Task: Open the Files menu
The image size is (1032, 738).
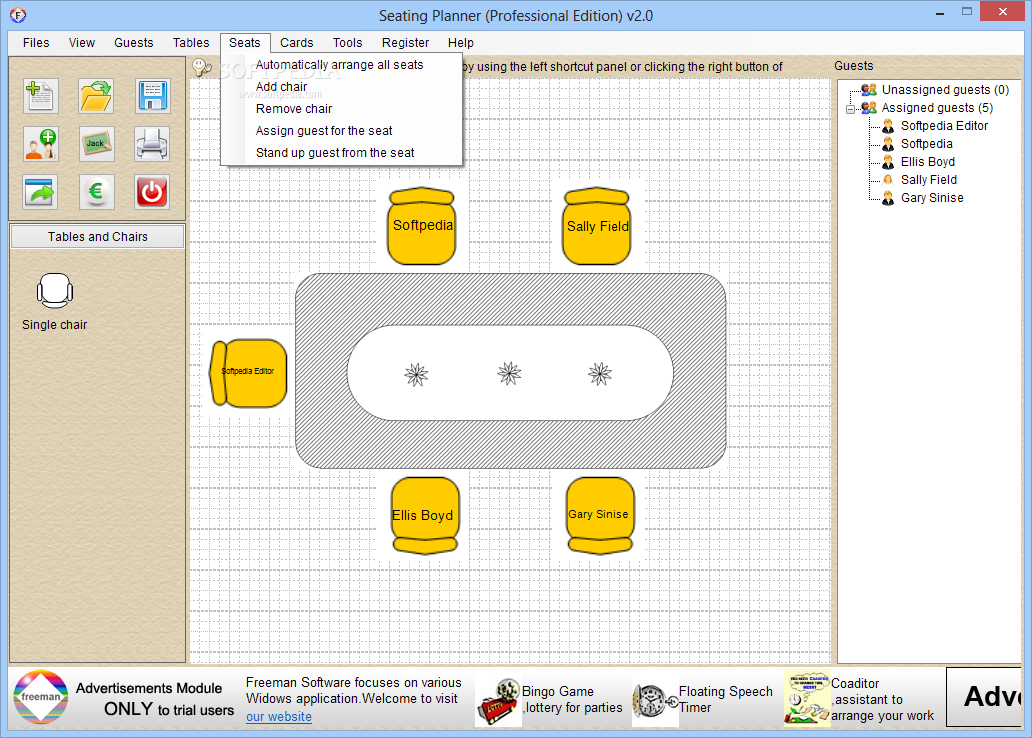Action: coord(36,43)
